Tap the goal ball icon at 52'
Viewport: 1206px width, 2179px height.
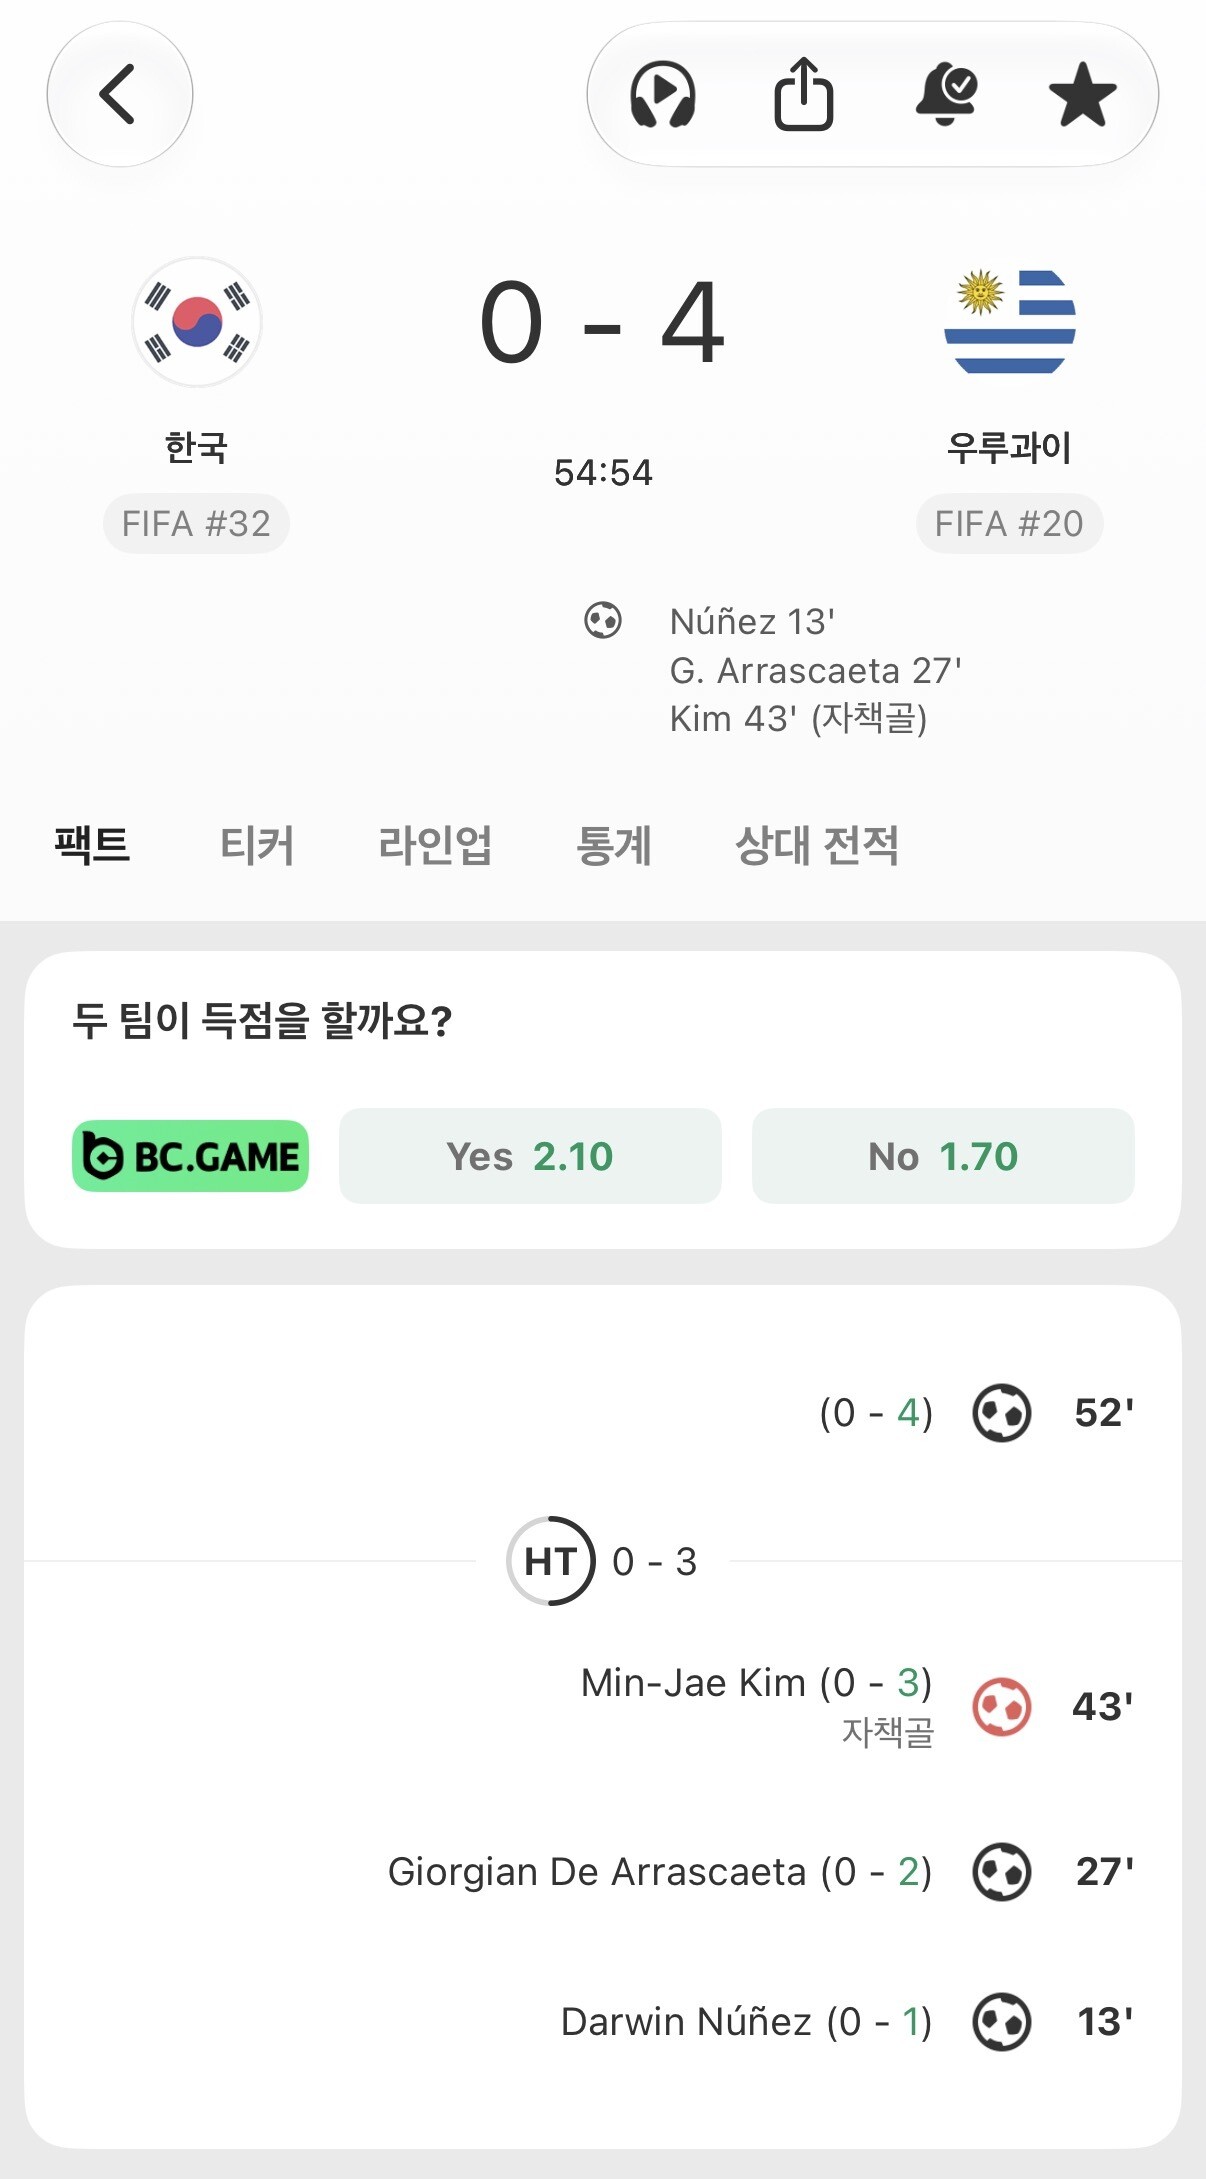click(1001, 1412)
